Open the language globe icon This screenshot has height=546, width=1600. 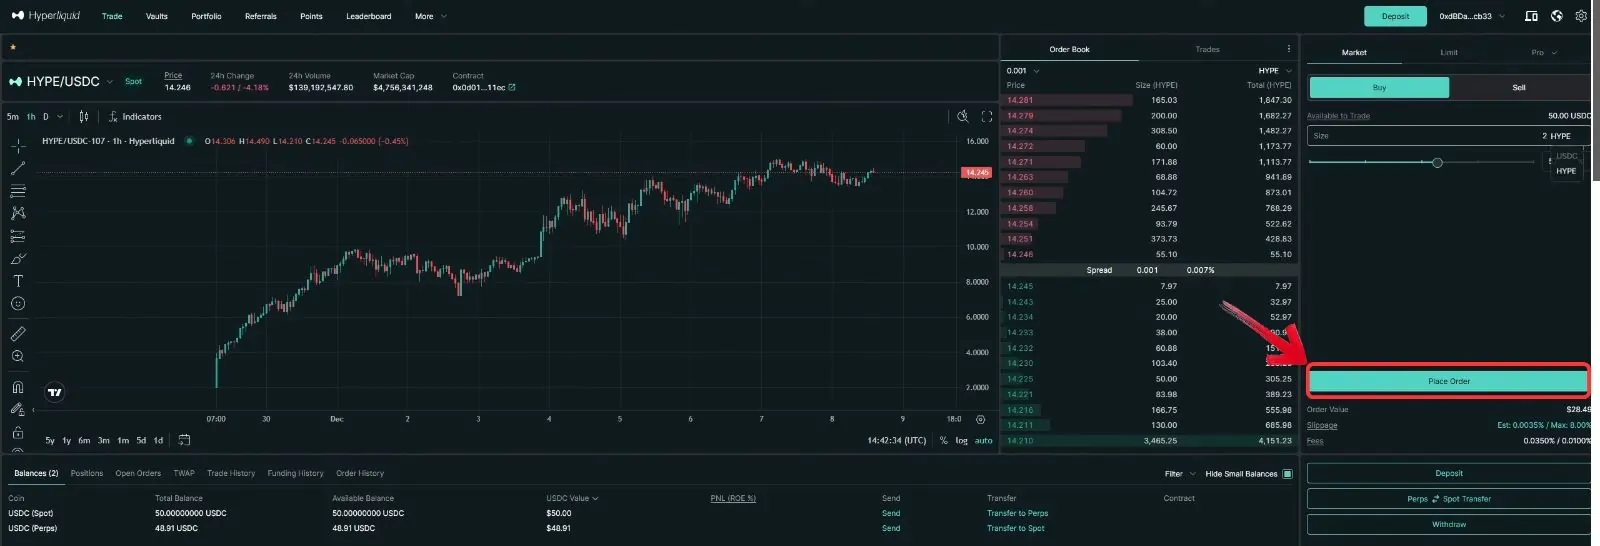1557,16
